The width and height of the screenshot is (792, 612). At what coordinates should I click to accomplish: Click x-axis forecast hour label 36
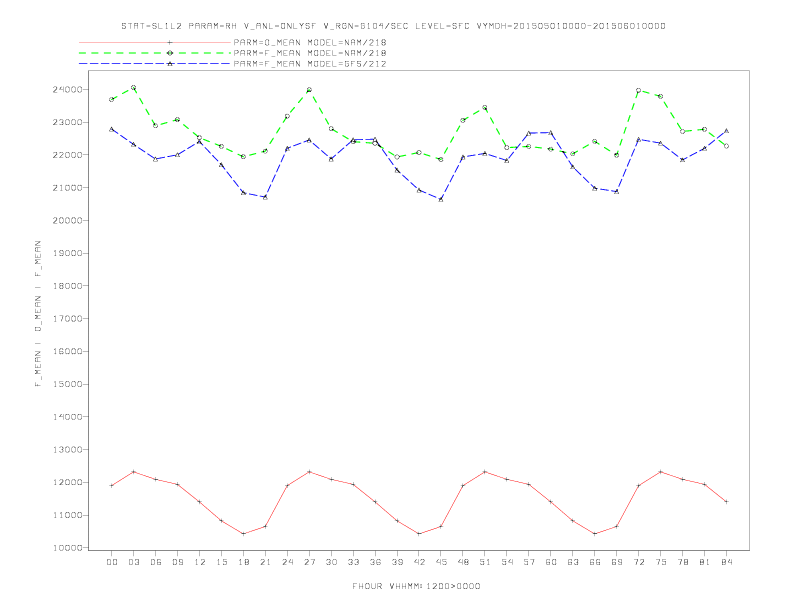[x=375, y=562]
